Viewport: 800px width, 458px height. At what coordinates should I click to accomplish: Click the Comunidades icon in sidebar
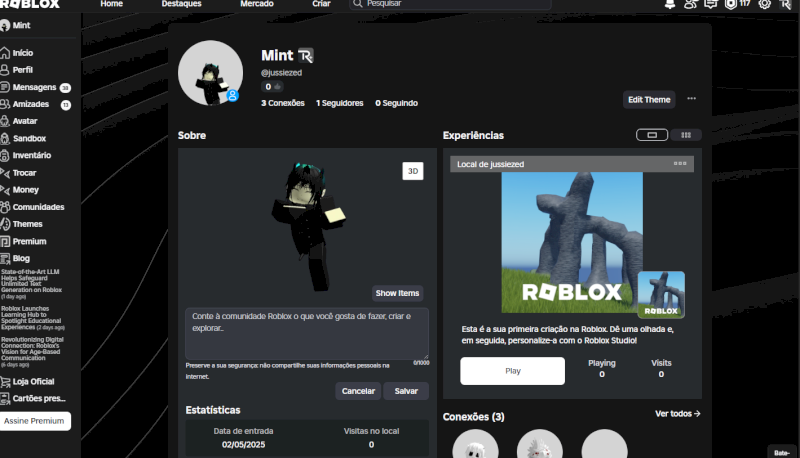(x=5, y=207)
